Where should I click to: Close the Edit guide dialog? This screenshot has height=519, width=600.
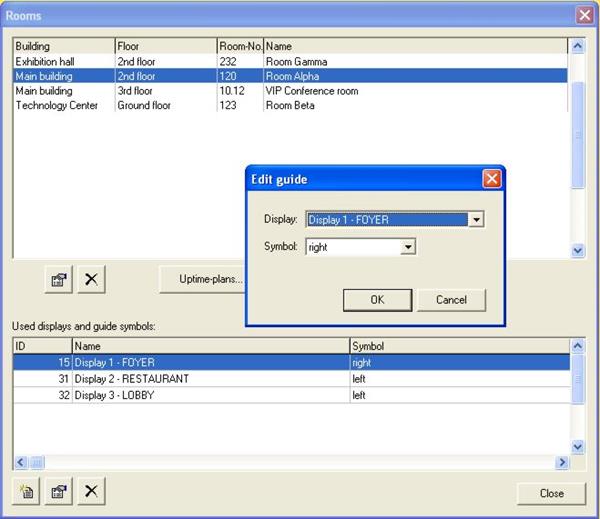491,179
